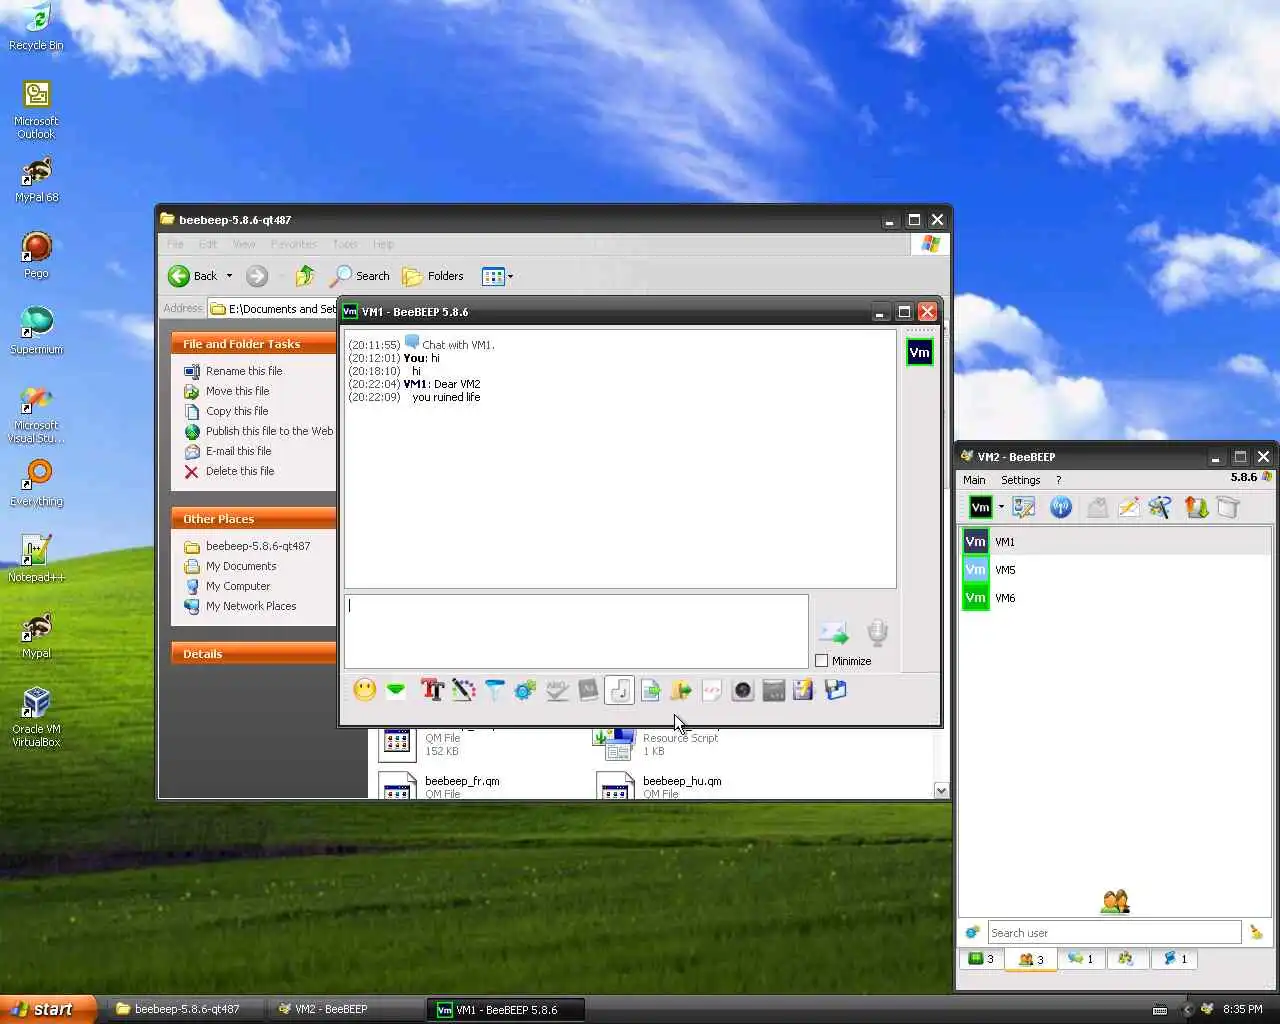Click Delete this file link

click(x=240, y=471)
